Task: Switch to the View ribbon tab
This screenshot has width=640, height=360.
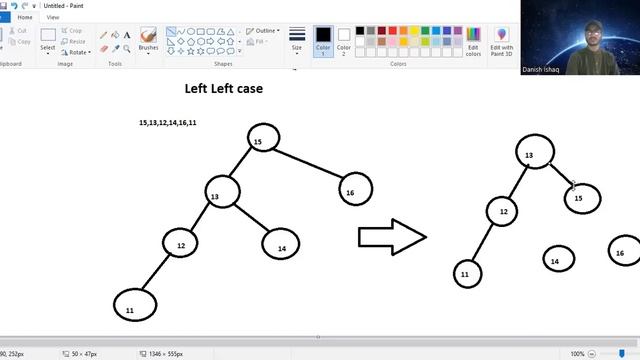Action: pyautogui.click(x=53, y=18)
